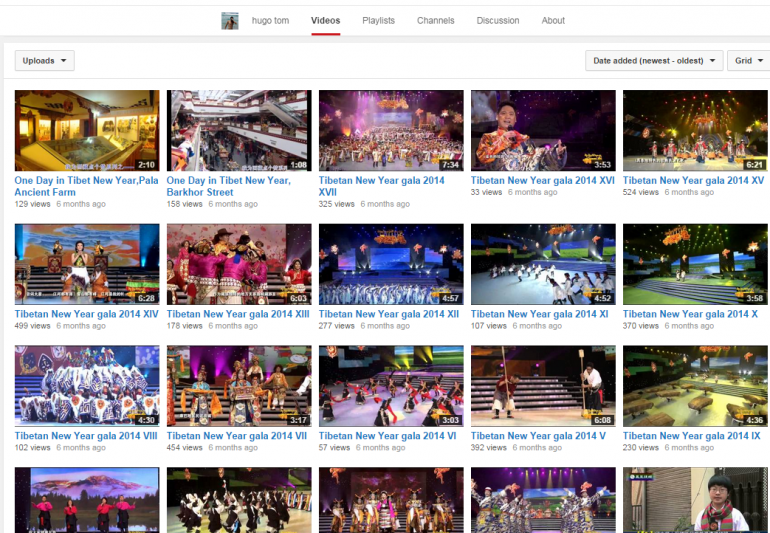Open gala 2014 X video thumbnail
This screenshot has width=770, height=533.
[x=695, y=264]
